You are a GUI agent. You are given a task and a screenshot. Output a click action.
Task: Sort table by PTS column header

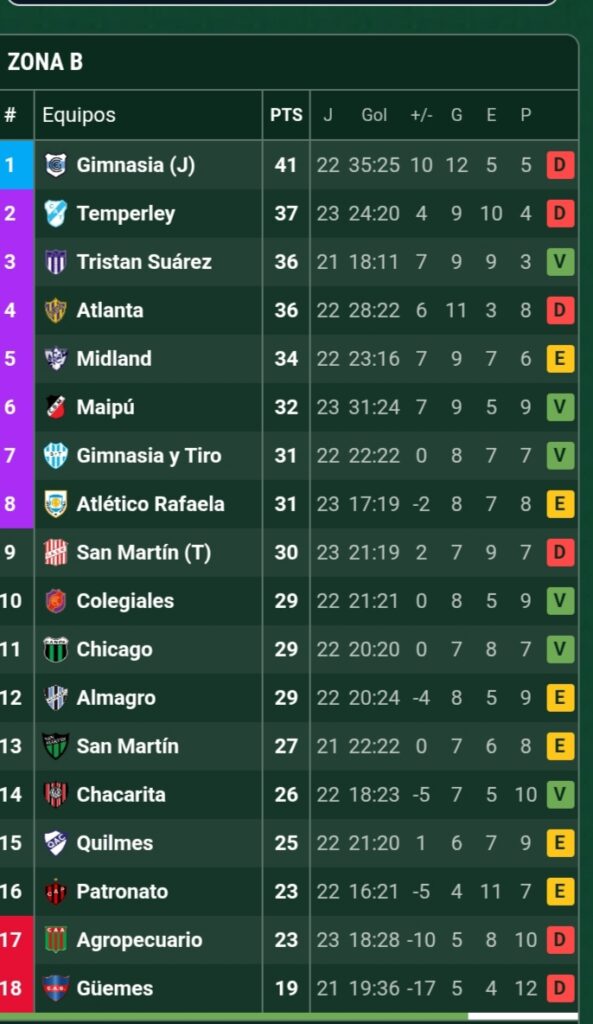point(286,115)
